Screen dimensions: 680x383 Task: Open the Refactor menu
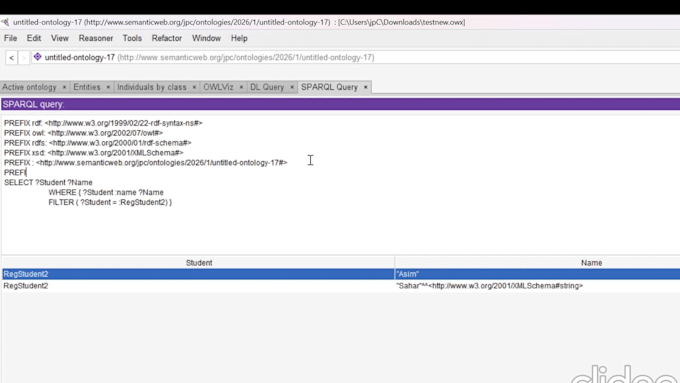click(167, 38)
